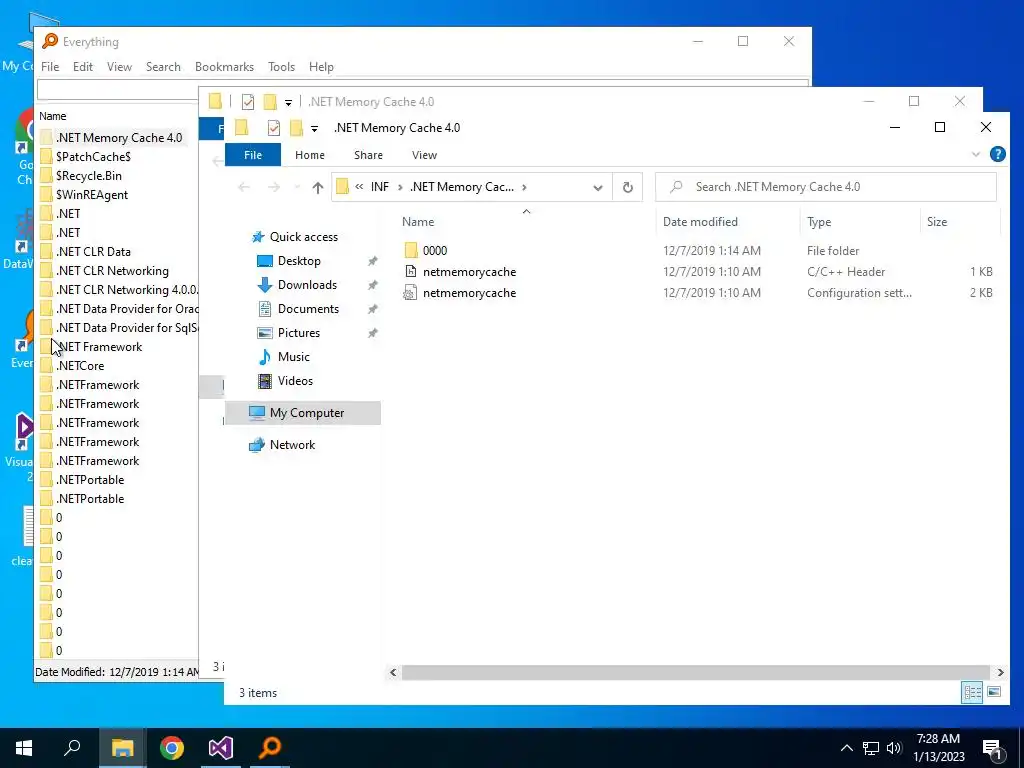Select $Recycle.Bin in Everything results
This screenshot has height=768, width=1024.
pos(89,176)
